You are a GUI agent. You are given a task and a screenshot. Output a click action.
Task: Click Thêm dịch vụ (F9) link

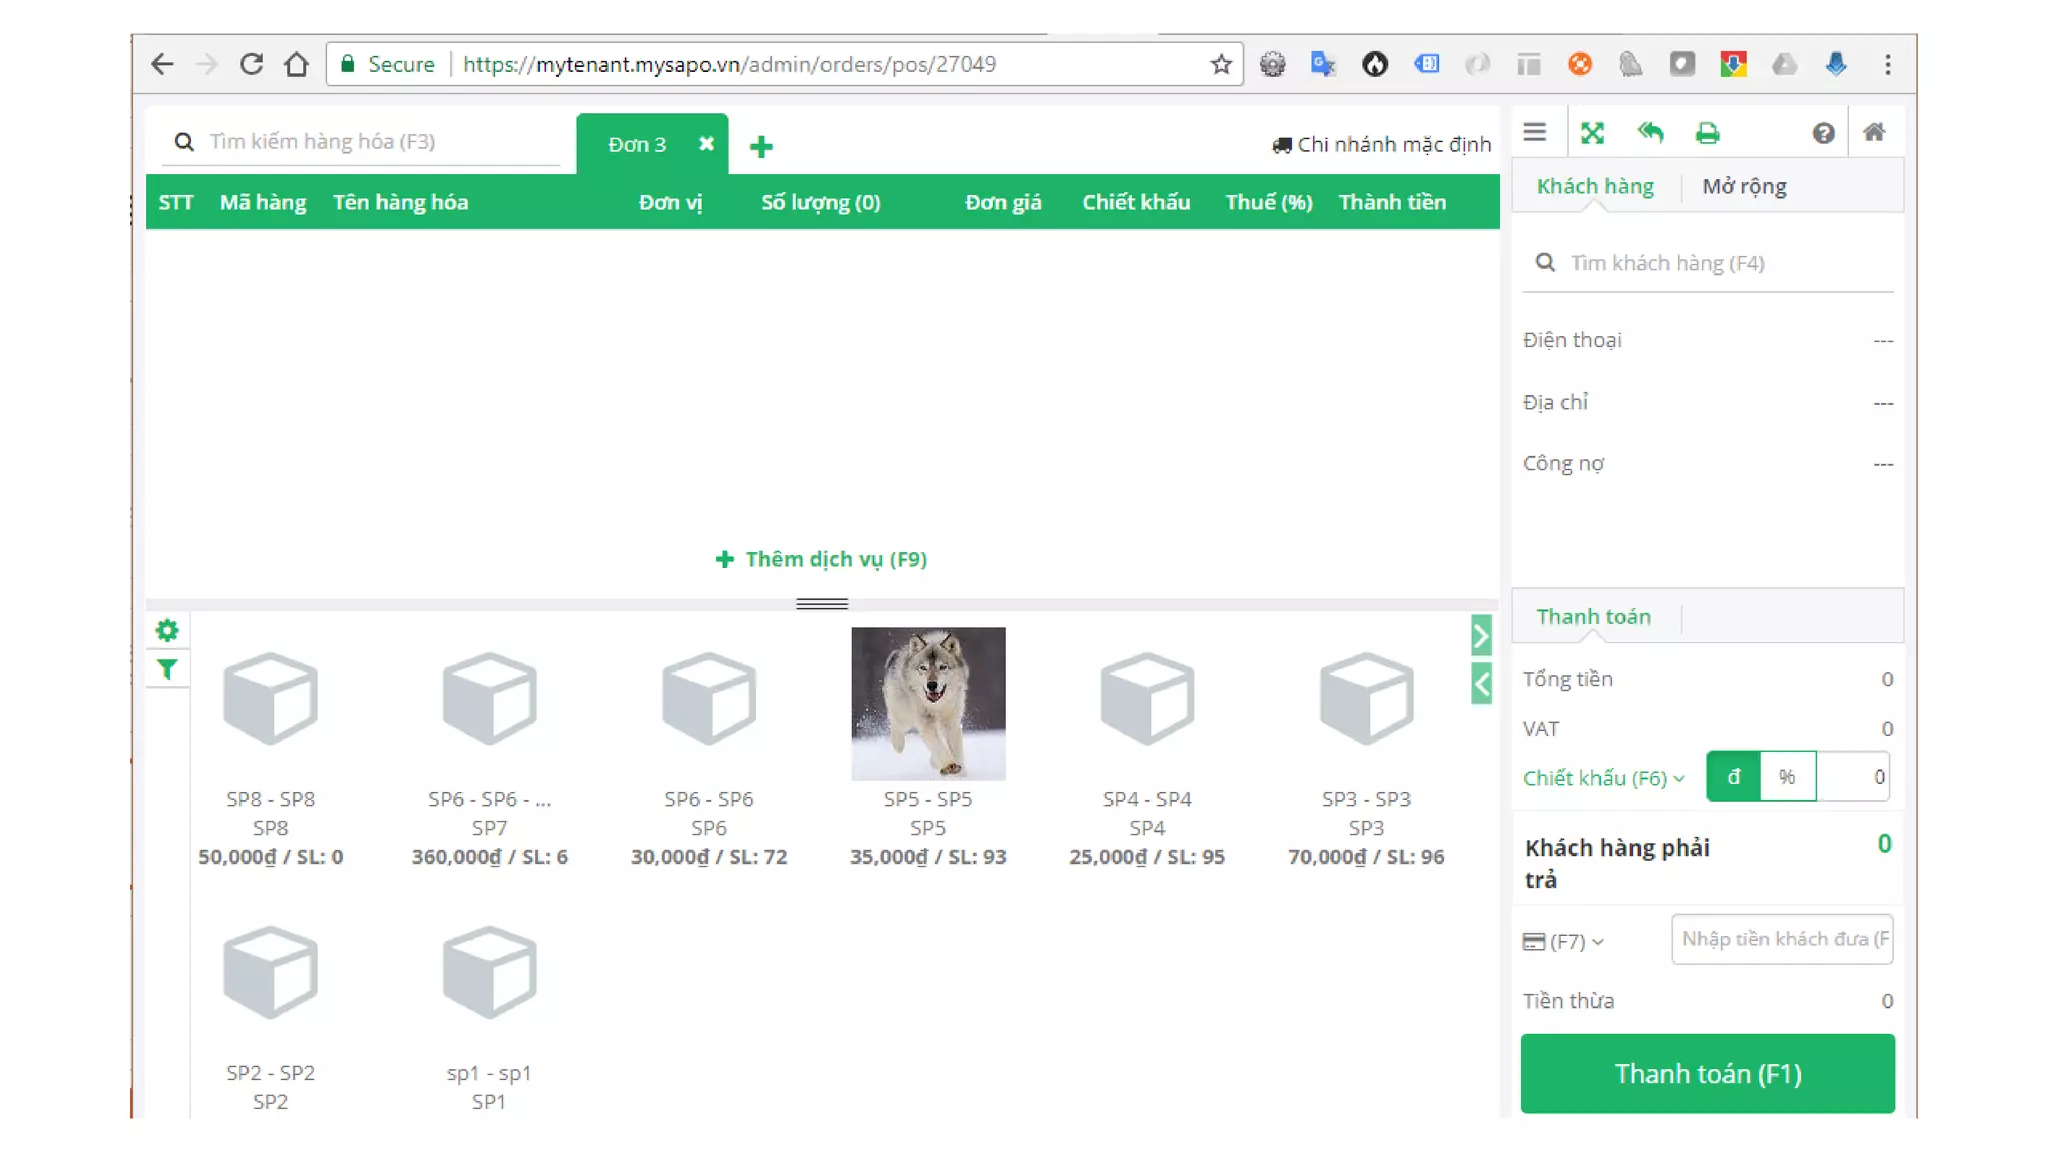pyautogui.click(x=821, y=559)
